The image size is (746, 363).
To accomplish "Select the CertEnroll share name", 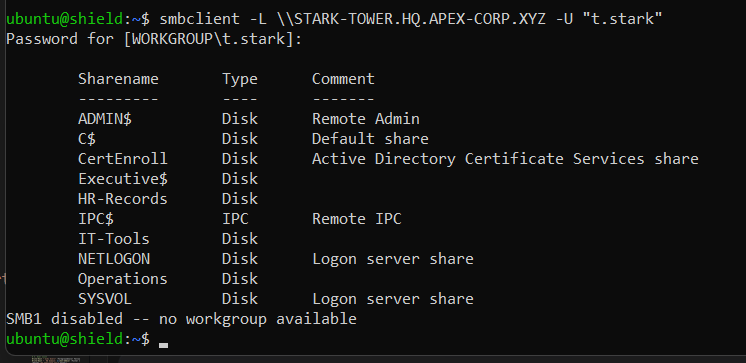I will tap(123, 158).
